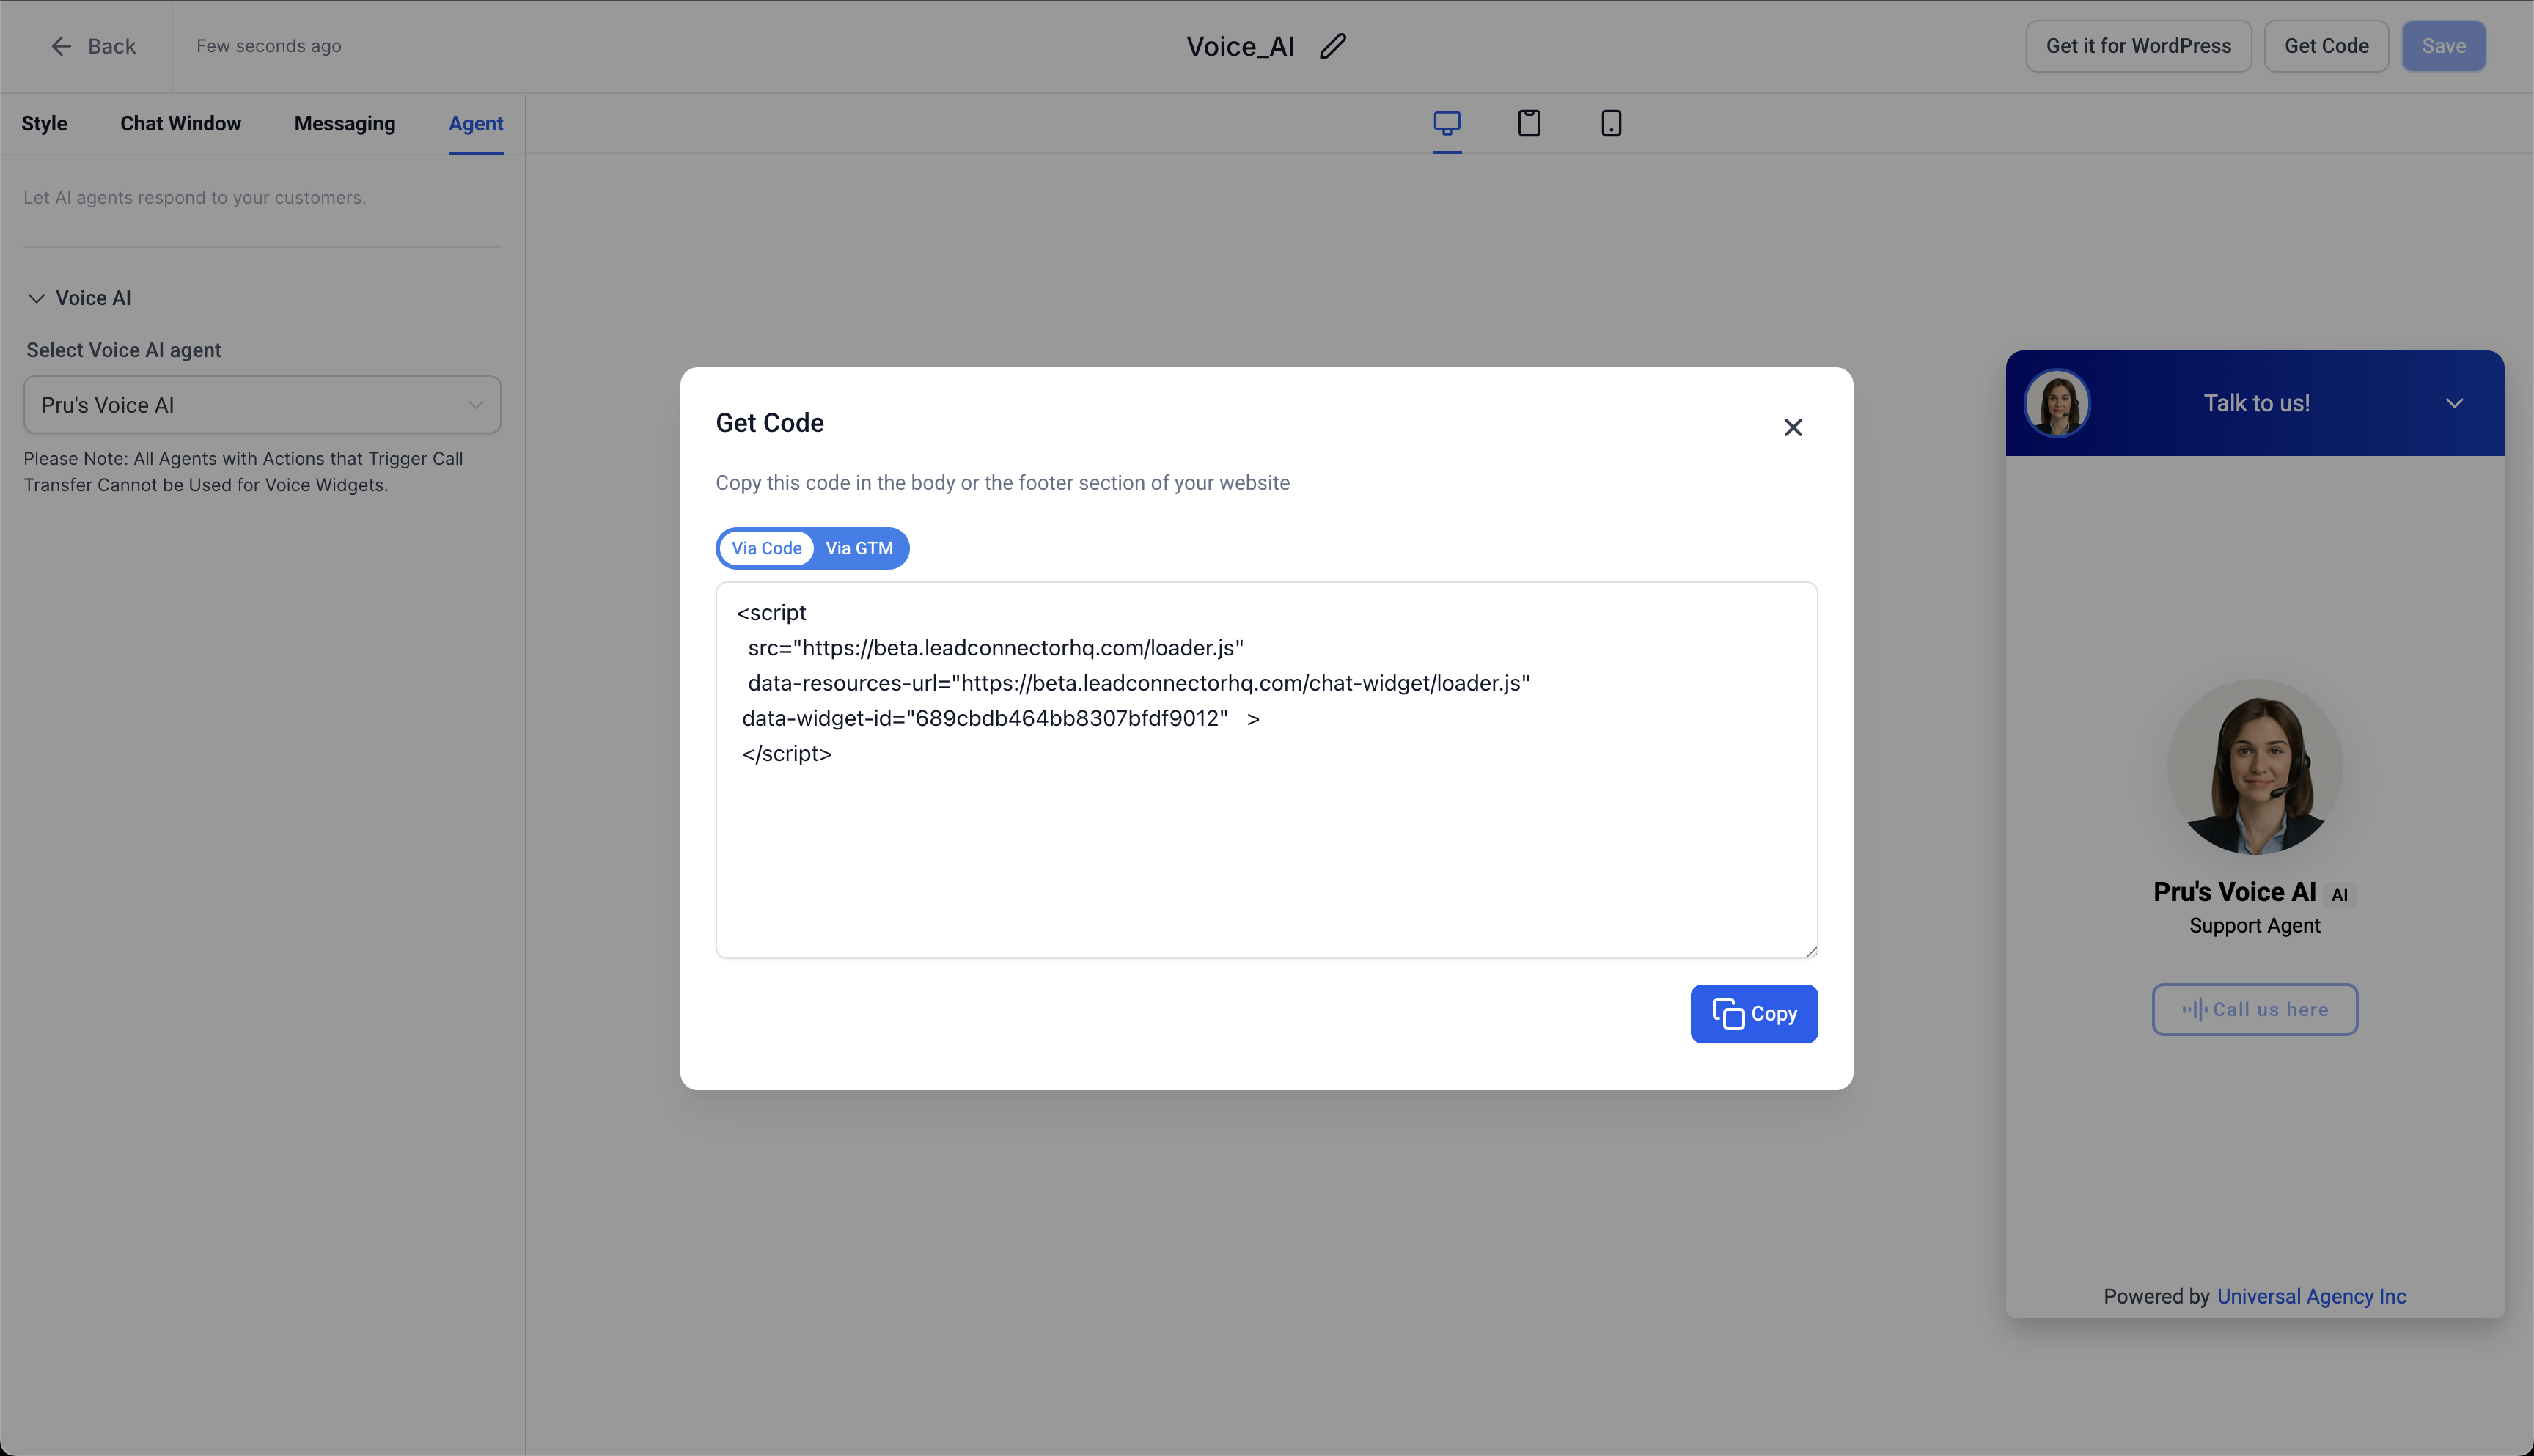2534x1456 pixels.
Task: Click the large Pru's Voice AI portrait
Action: pos(2254,767)
